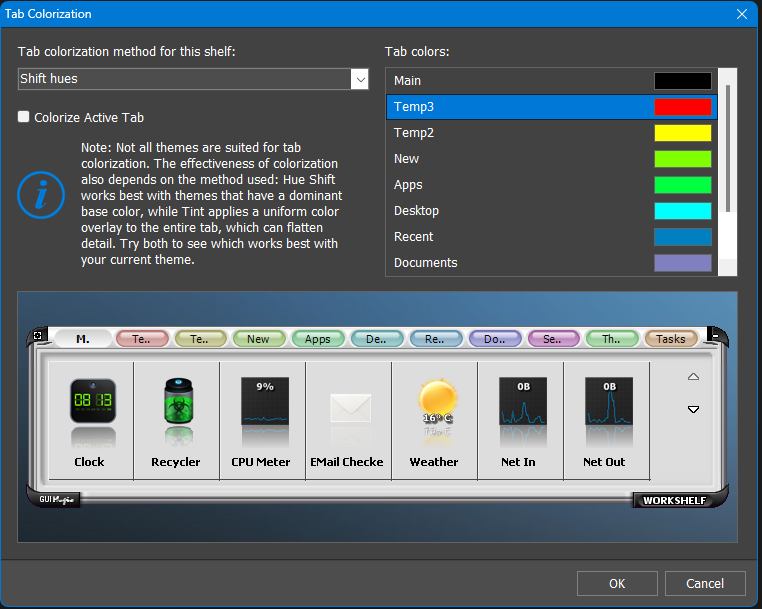This screenshot has height=609, width=762.
Task: Open the EMail Checker envelope icon
Action: [x=349, y=405]
